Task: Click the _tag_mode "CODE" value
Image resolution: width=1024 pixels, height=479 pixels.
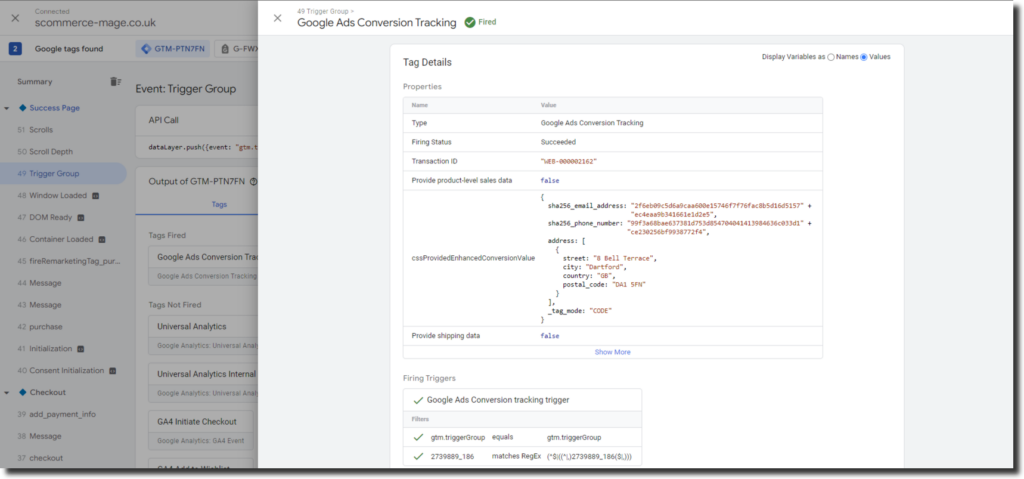Action: tap(602, 311)
